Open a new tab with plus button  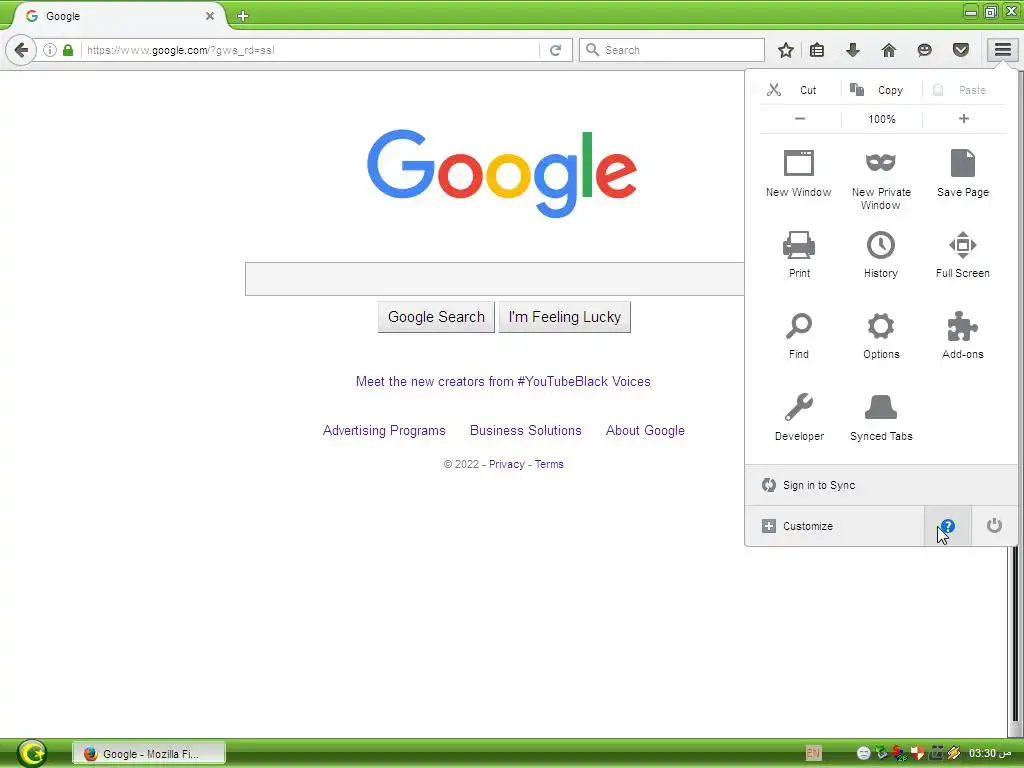(243, 16)
